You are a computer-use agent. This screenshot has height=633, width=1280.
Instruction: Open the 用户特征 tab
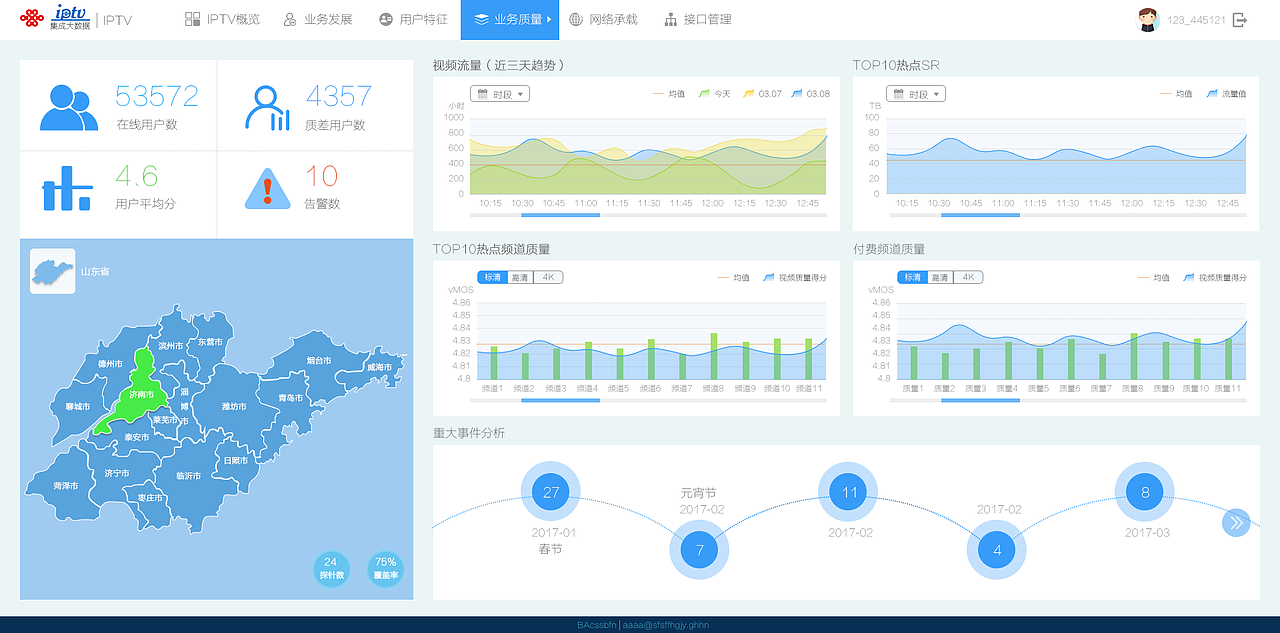click(x=413, y=19)
